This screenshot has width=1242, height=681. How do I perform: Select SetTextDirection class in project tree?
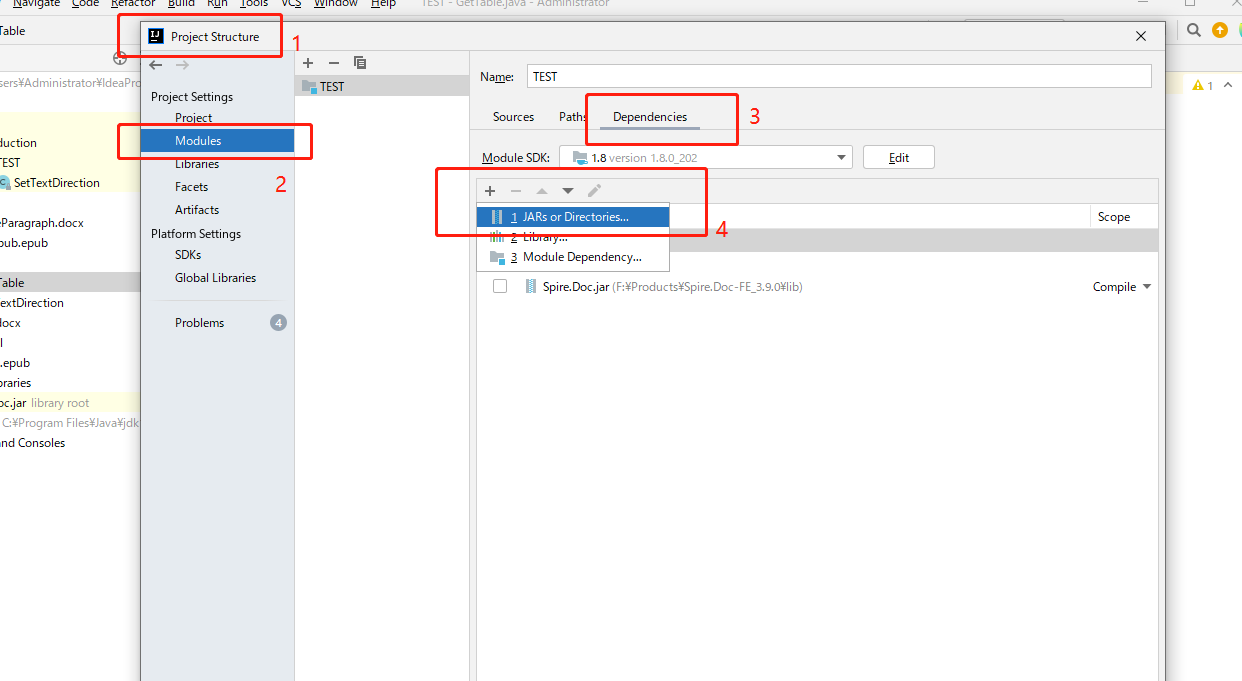tap(57, 183)
